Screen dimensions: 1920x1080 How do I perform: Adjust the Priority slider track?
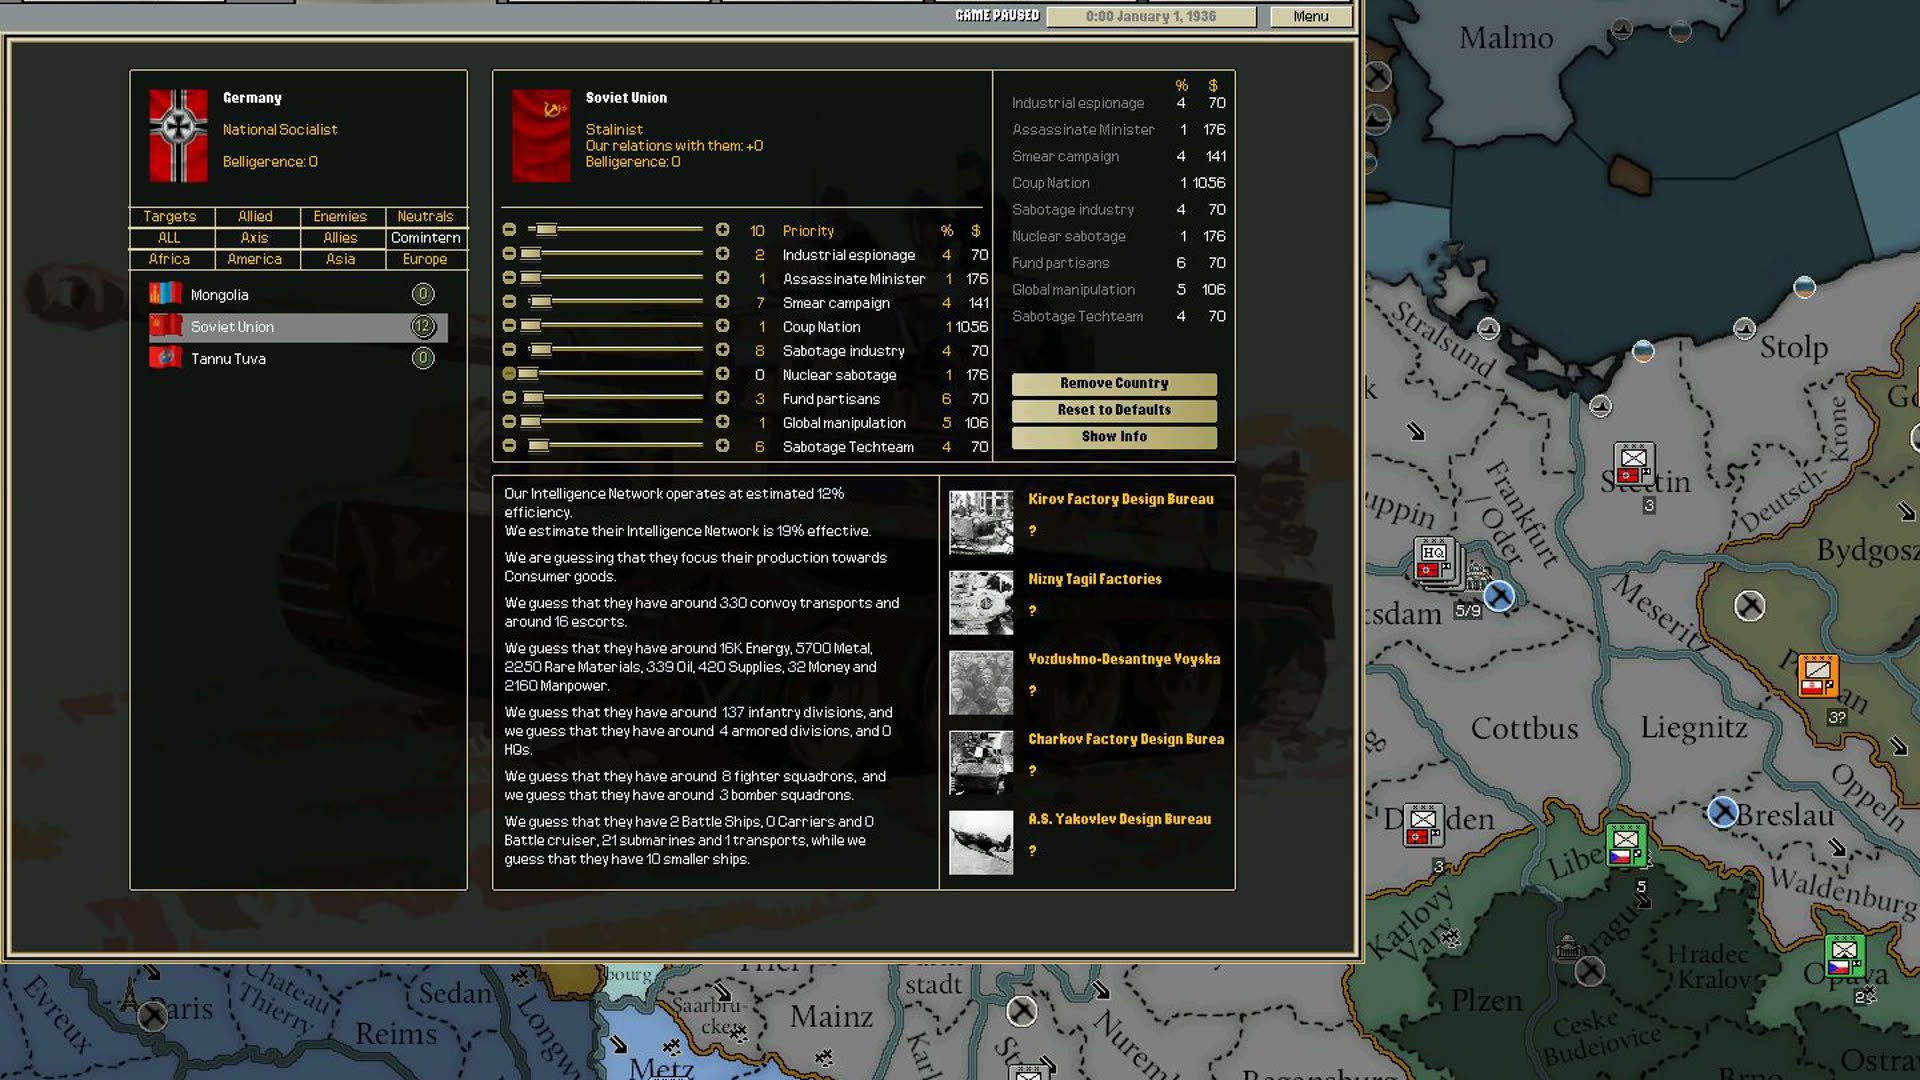(614, 230)
